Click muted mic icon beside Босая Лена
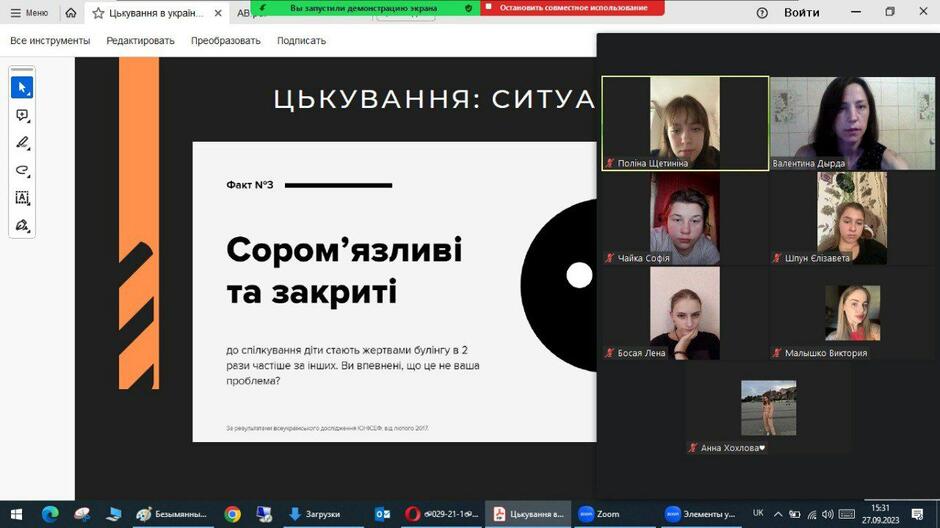940x528 pixels. coord(610,353)
